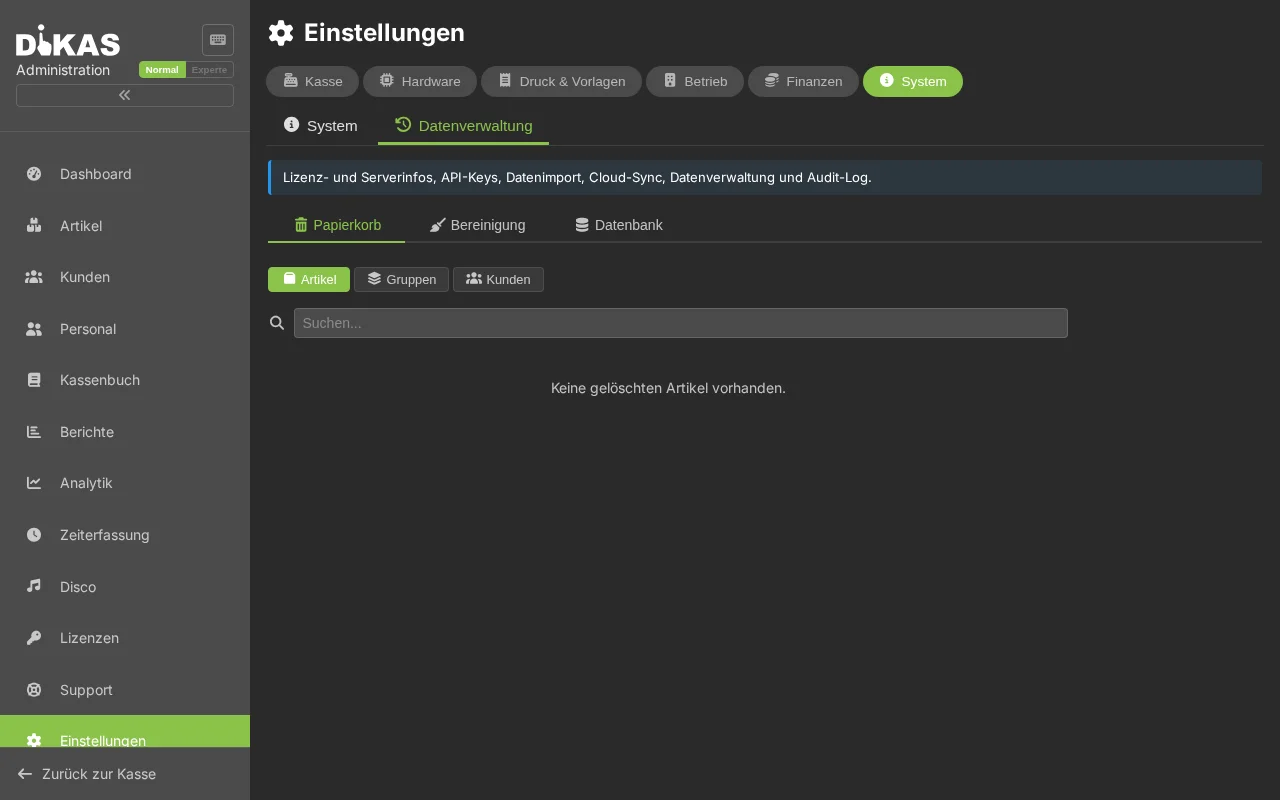Open the Datenbank tab

click(x=618, y=225)
